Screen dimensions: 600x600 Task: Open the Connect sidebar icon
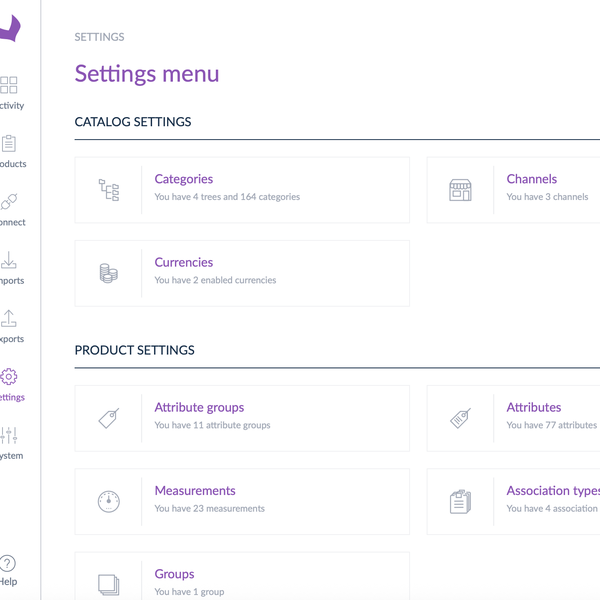(x=9, y=202)
